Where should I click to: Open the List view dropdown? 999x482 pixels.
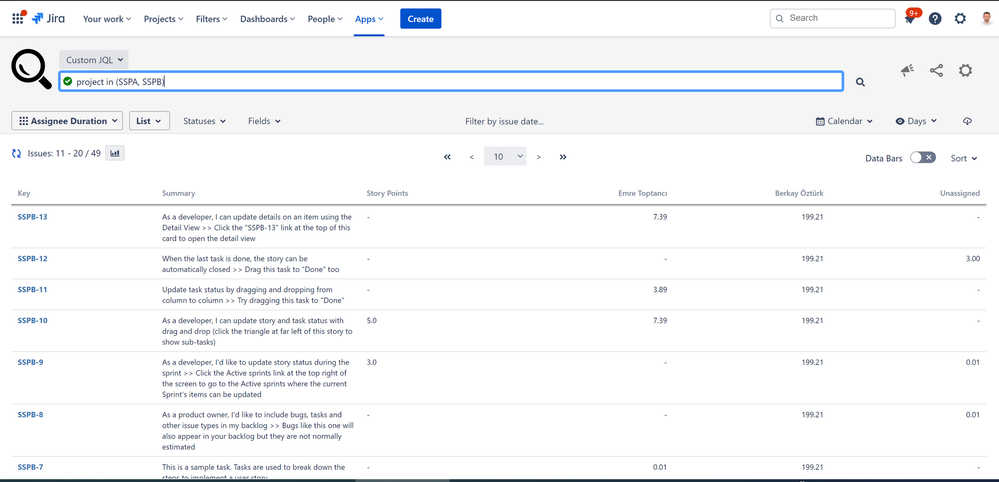tap(150, 121)
